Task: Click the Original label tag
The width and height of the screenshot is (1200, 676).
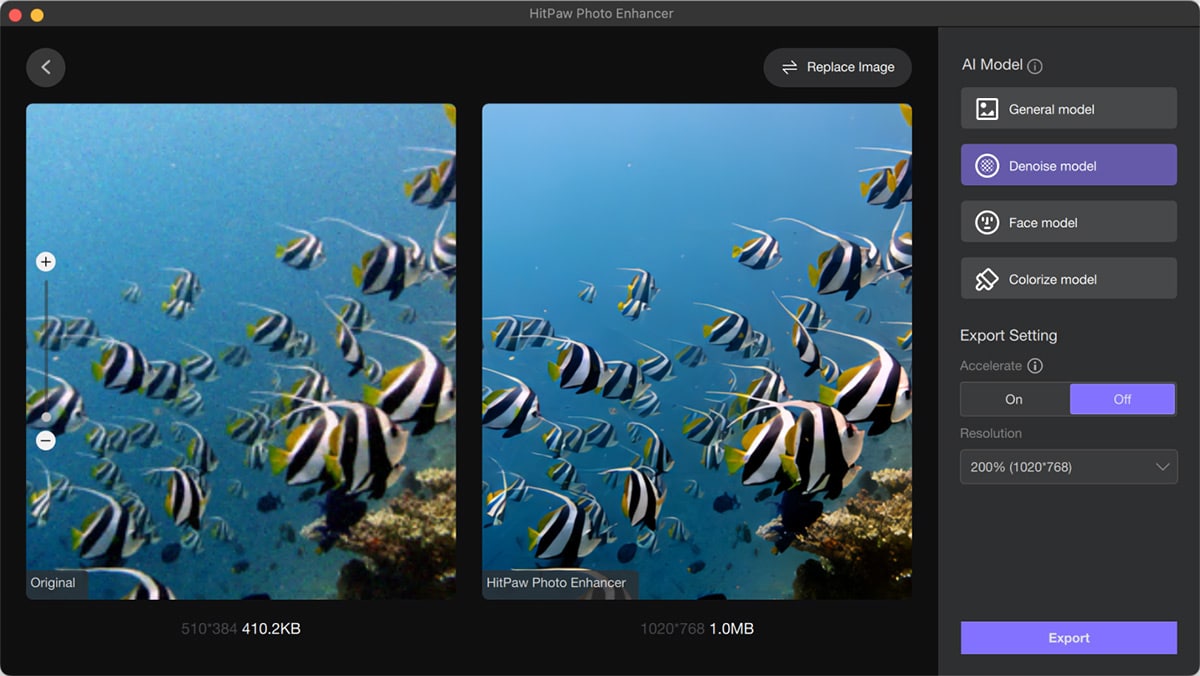Action: (x=56, y=583)
